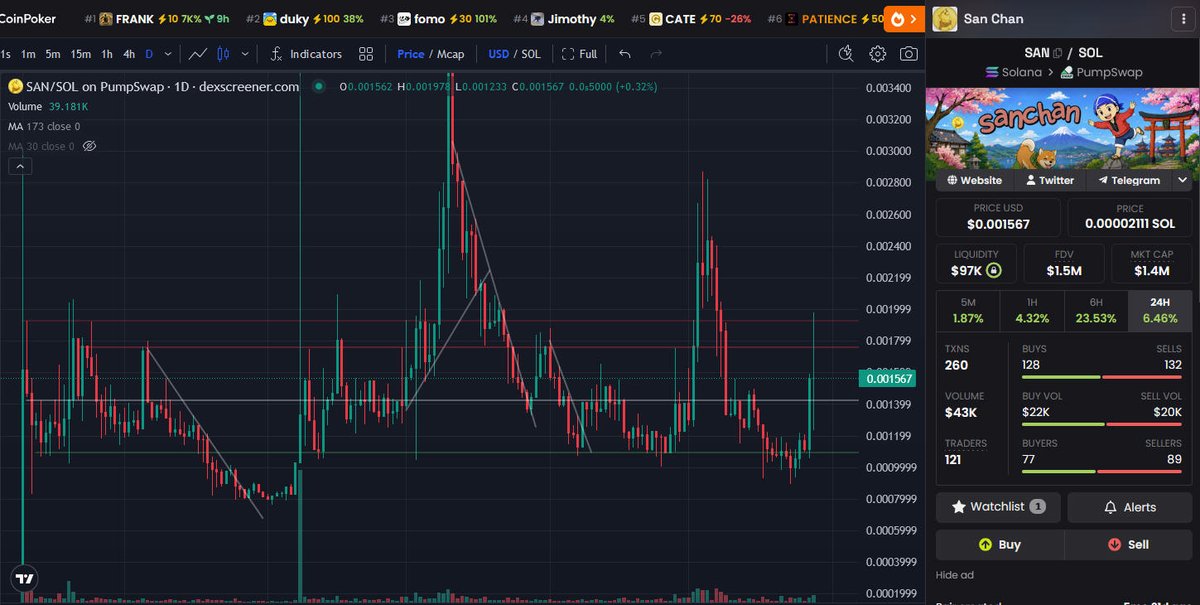
Task: Click the MKT CAP $1.4M box
Action: (x=1152, y=264)
